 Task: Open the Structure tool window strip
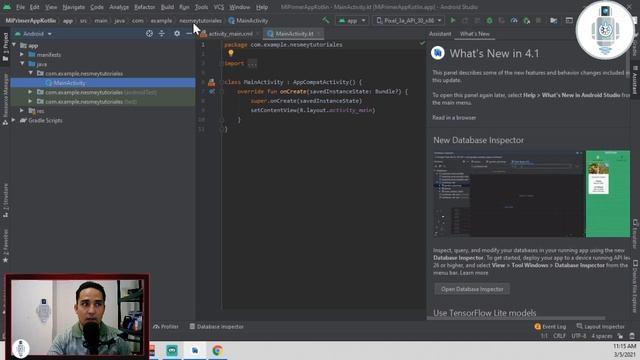[5, 200]
